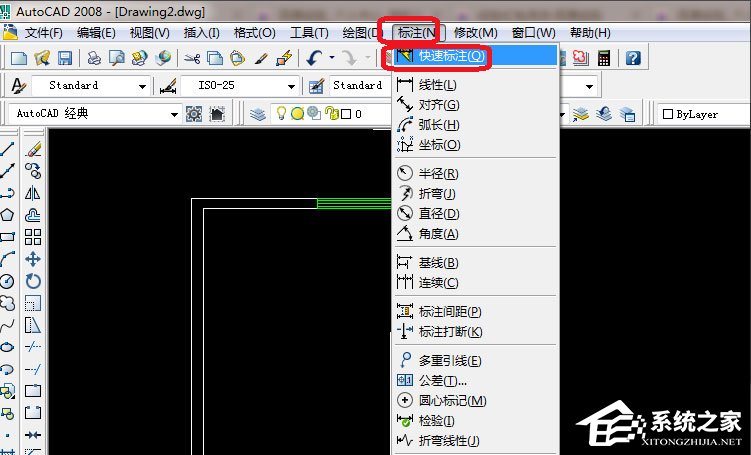
Task: Paste from clipboard icon
Action: (237, 58)
